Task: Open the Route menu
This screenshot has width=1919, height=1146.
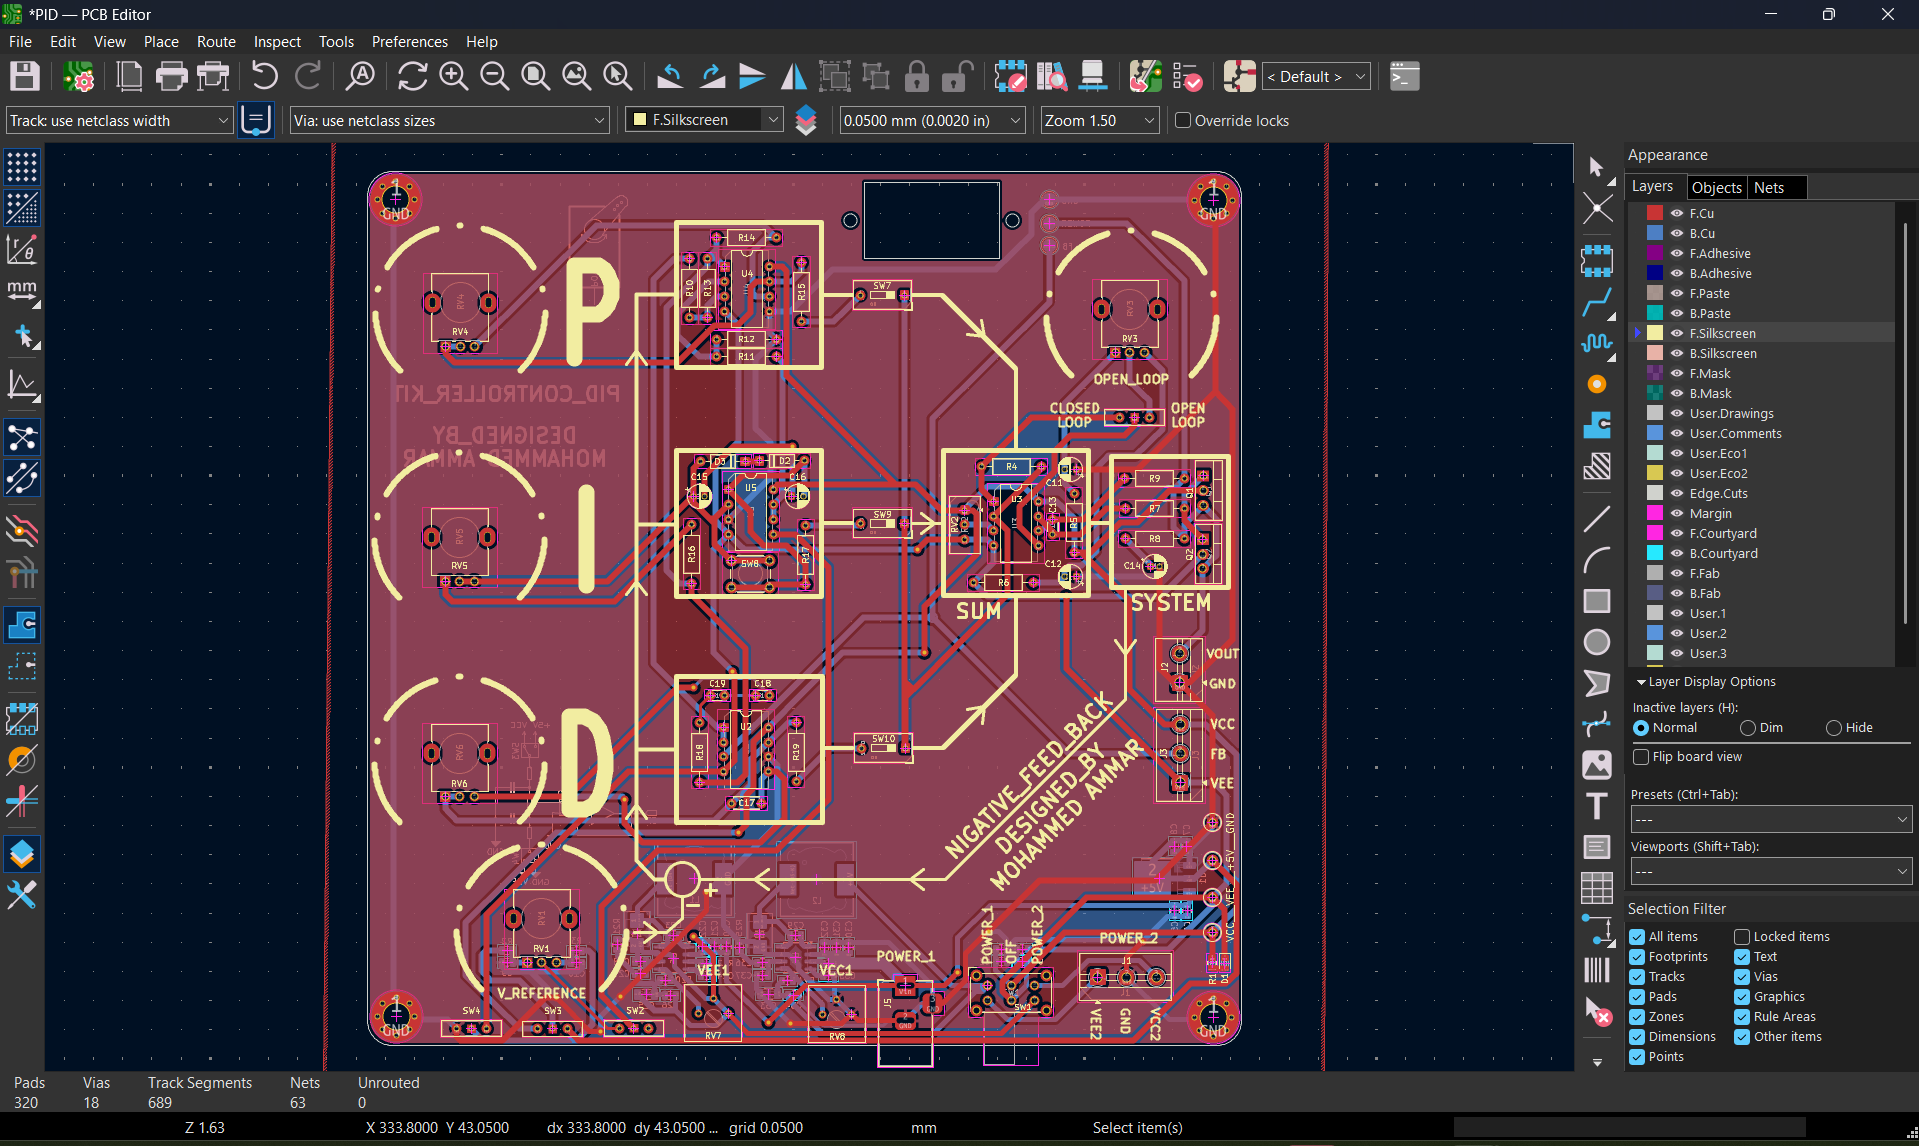Action: point(216,41)
